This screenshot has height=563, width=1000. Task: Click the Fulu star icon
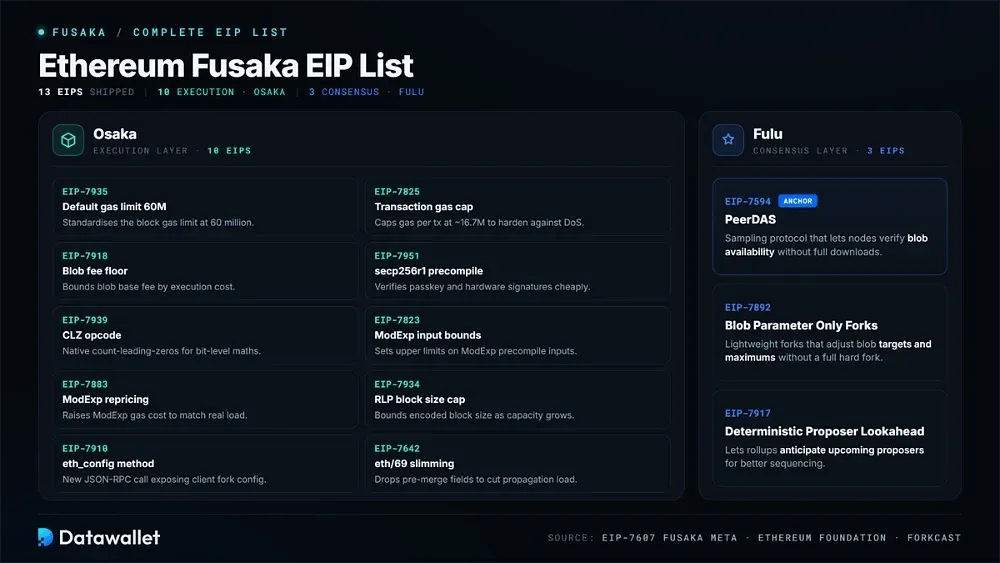pyautogui.click(x=728, y=140)
